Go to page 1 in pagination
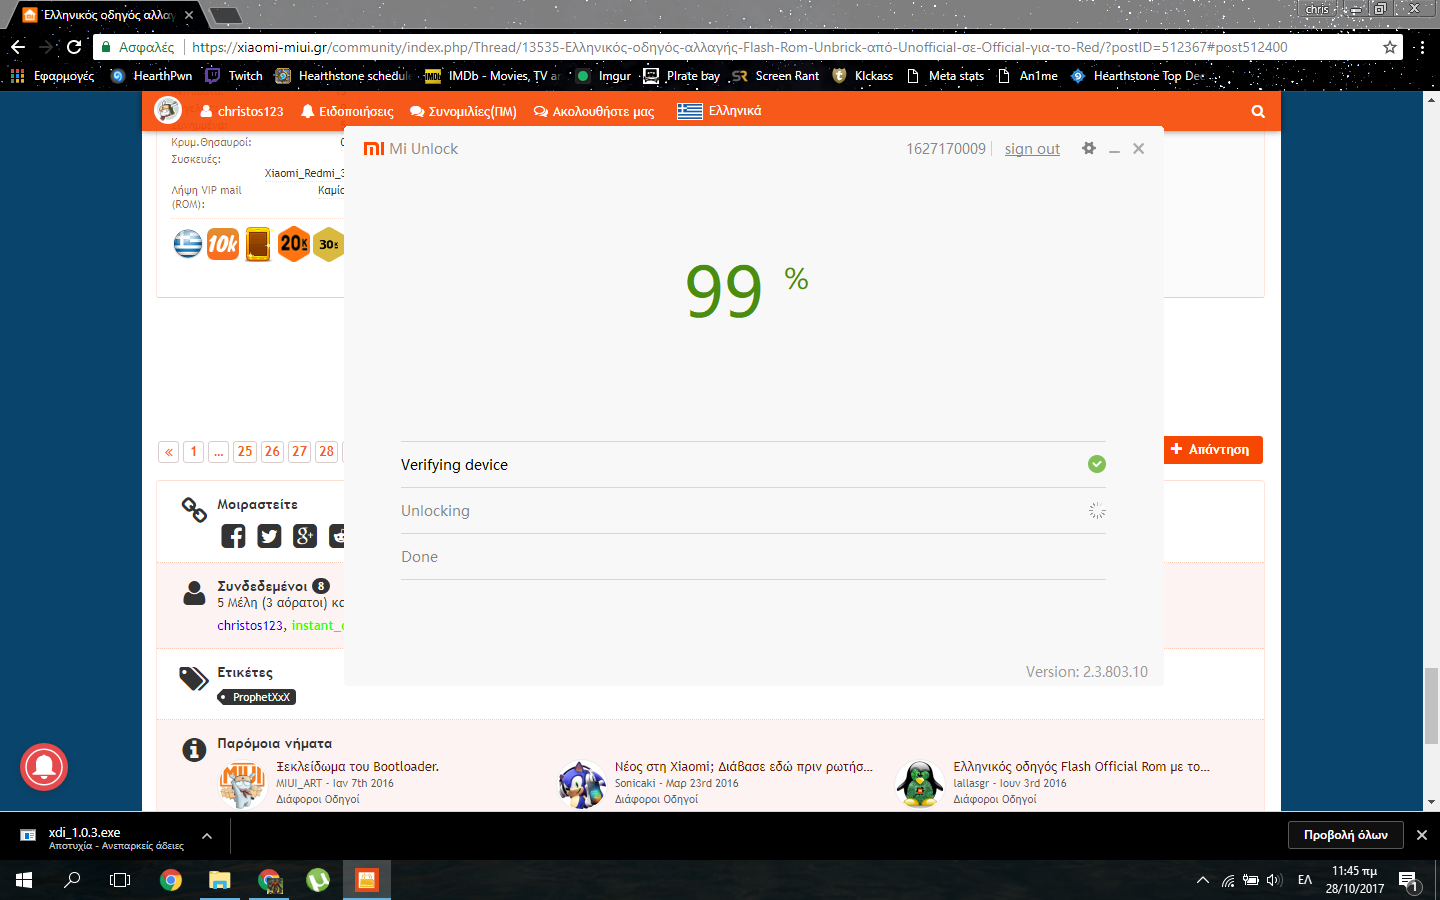The width and height of the screenshot is (1440, 900). pyautogui.click(x=194, y=452)
